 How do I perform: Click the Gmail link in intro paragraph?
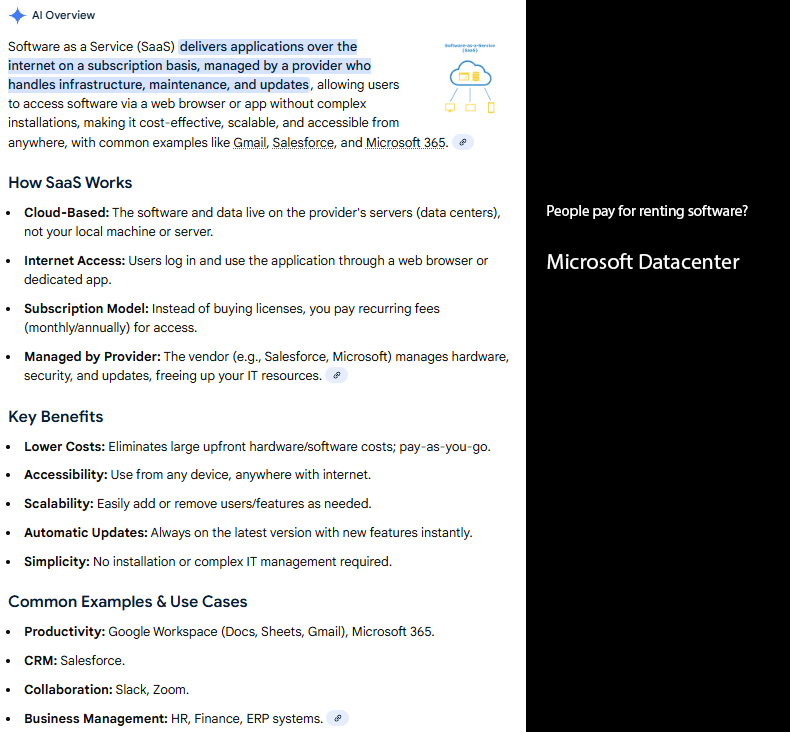(x=250, y=142)
